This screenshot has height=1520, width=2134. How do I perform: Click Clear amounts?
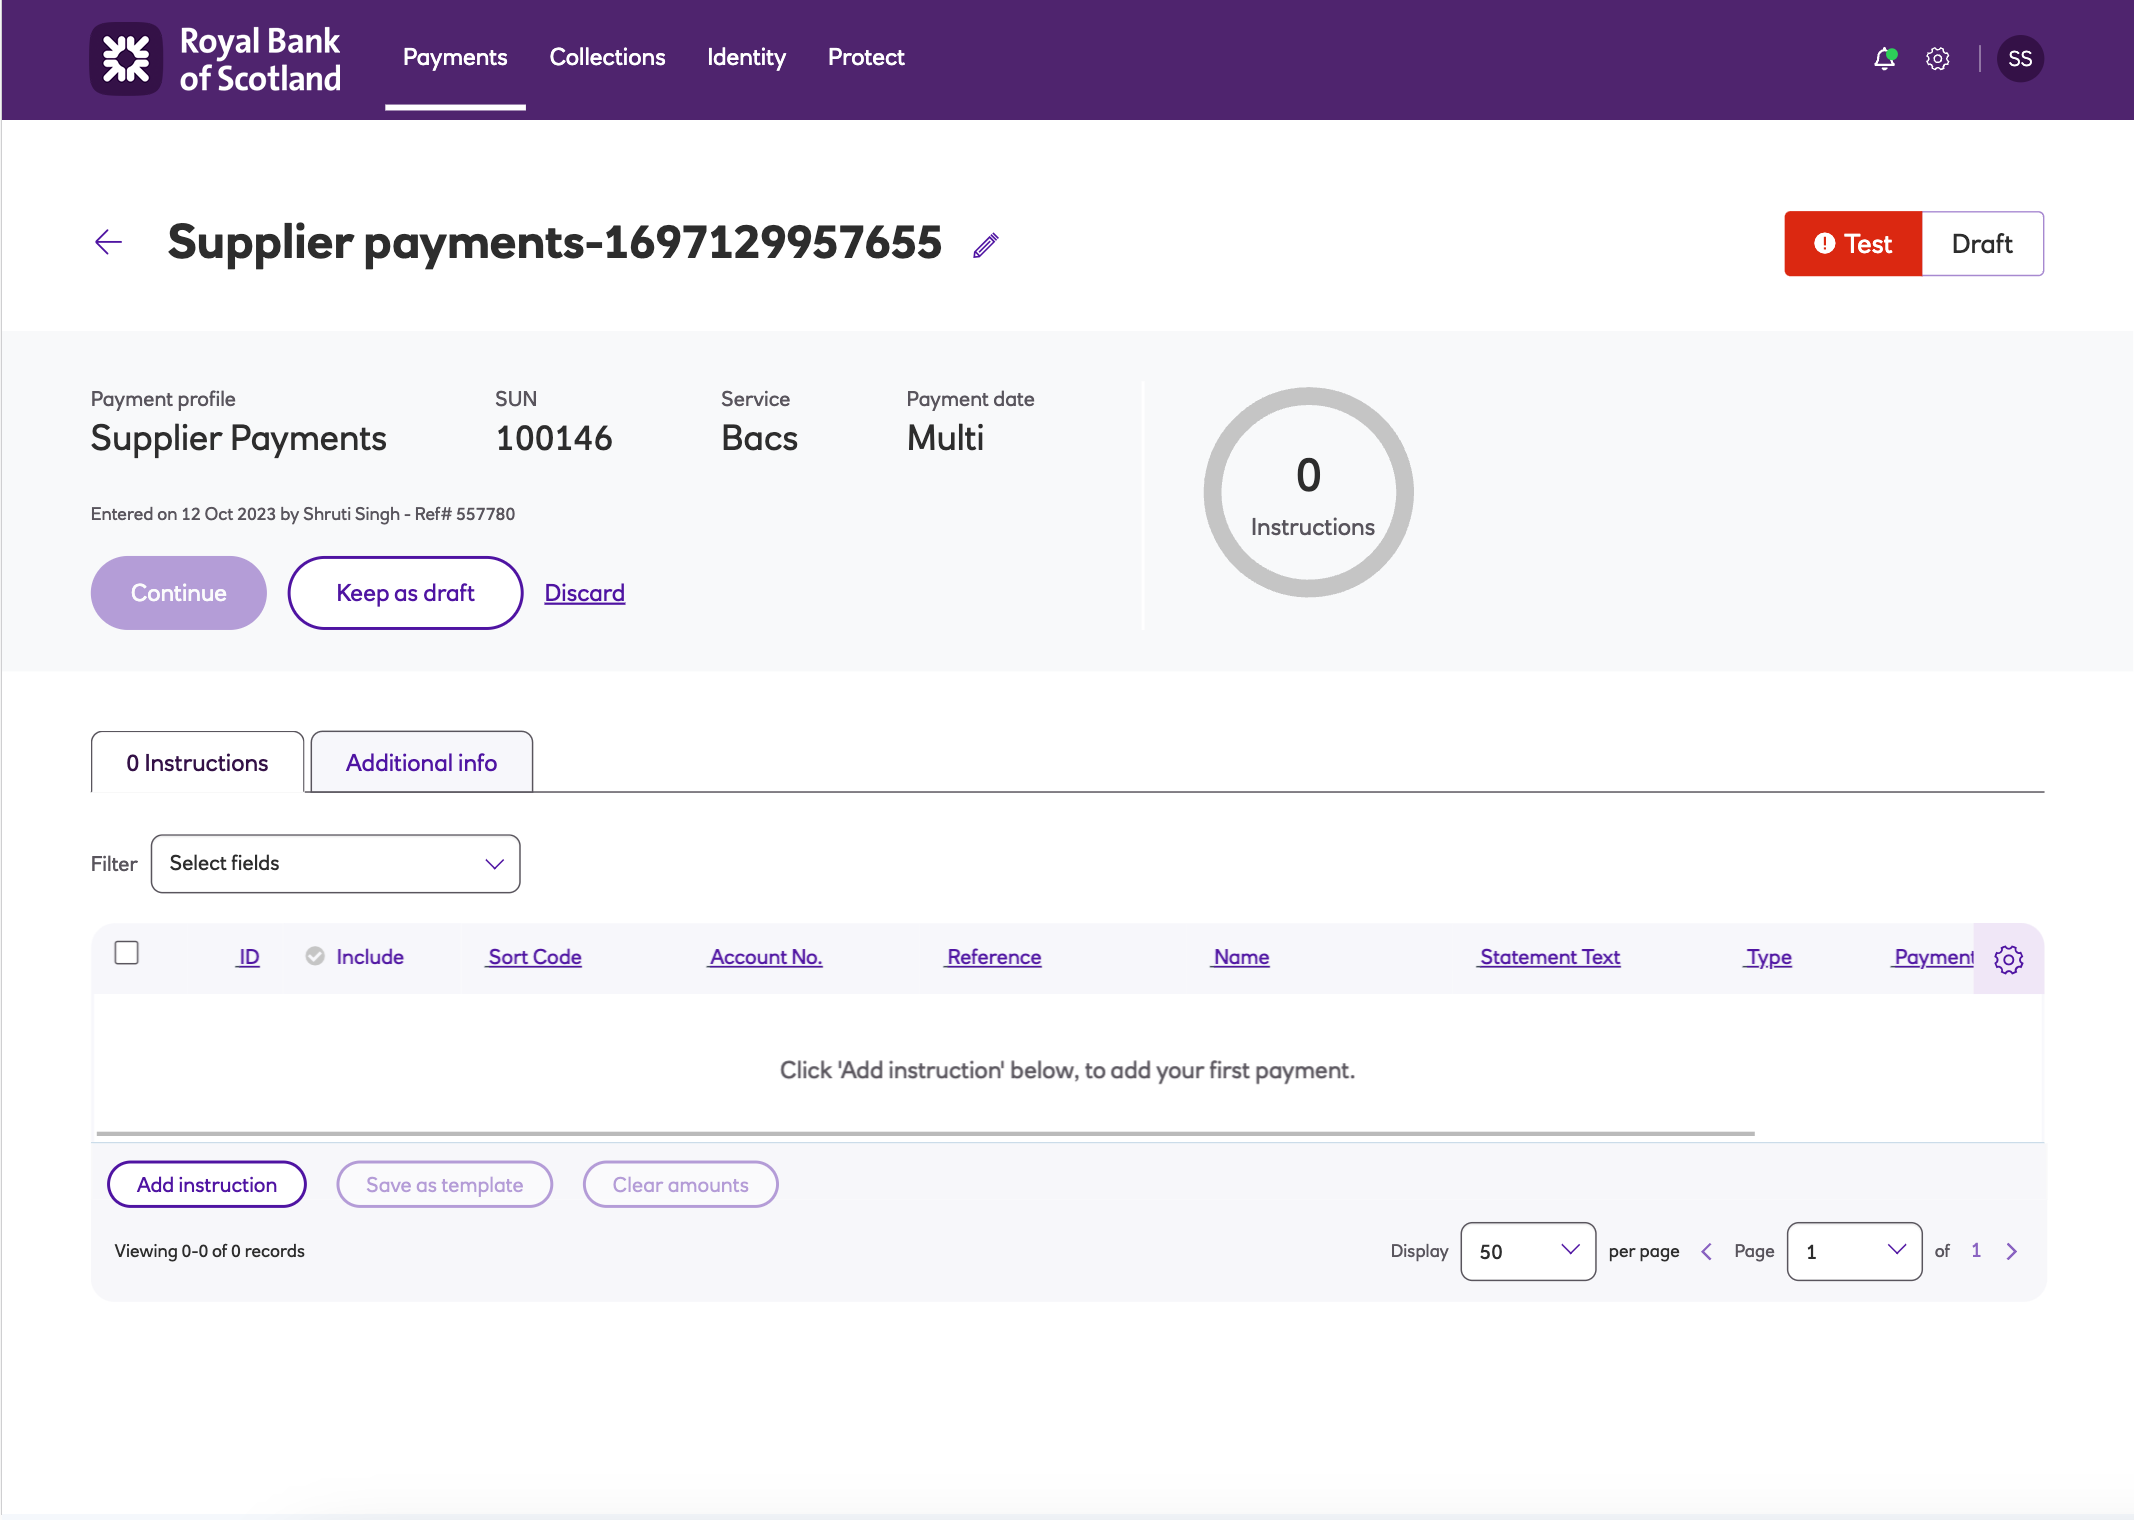[x=680, y=1185]
